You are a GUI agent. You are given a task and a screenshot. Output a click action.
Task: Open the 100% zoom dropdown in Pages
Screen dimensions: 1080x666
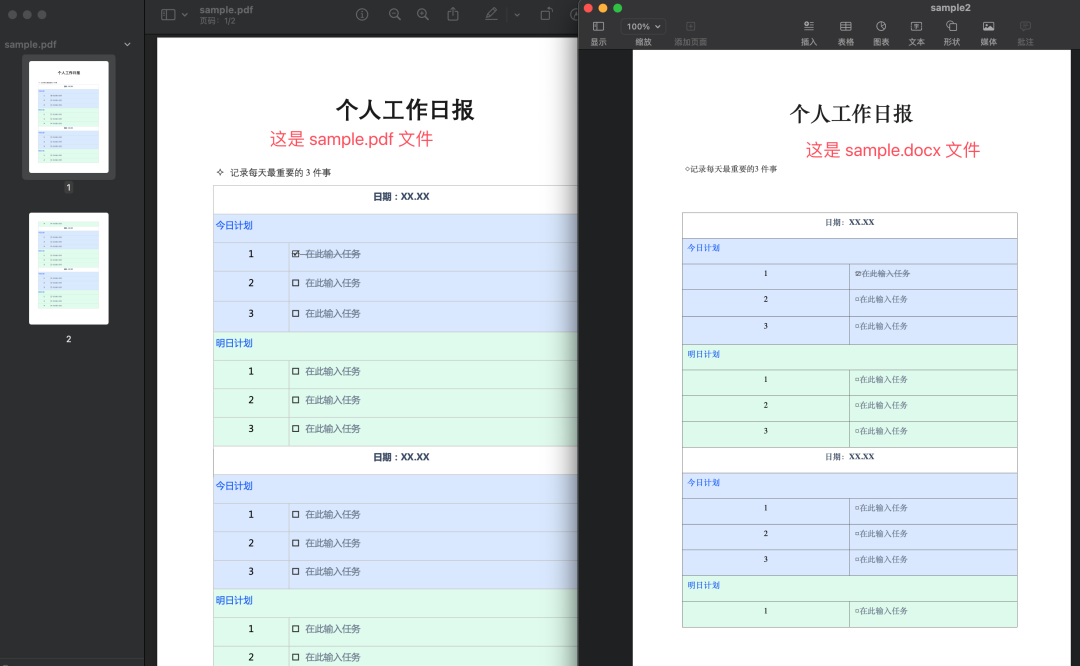click(643, 26)
